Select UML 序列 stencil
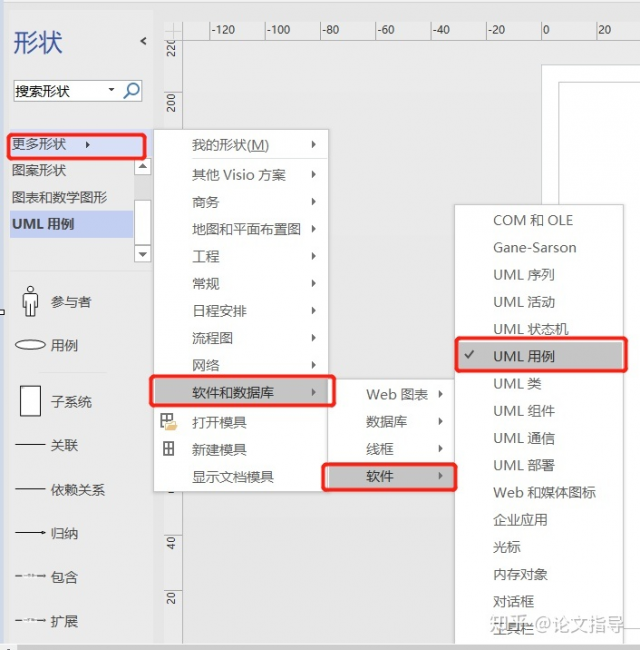This screenshot has height=650, width=640. pyautogui.click(x=539, y=274)
